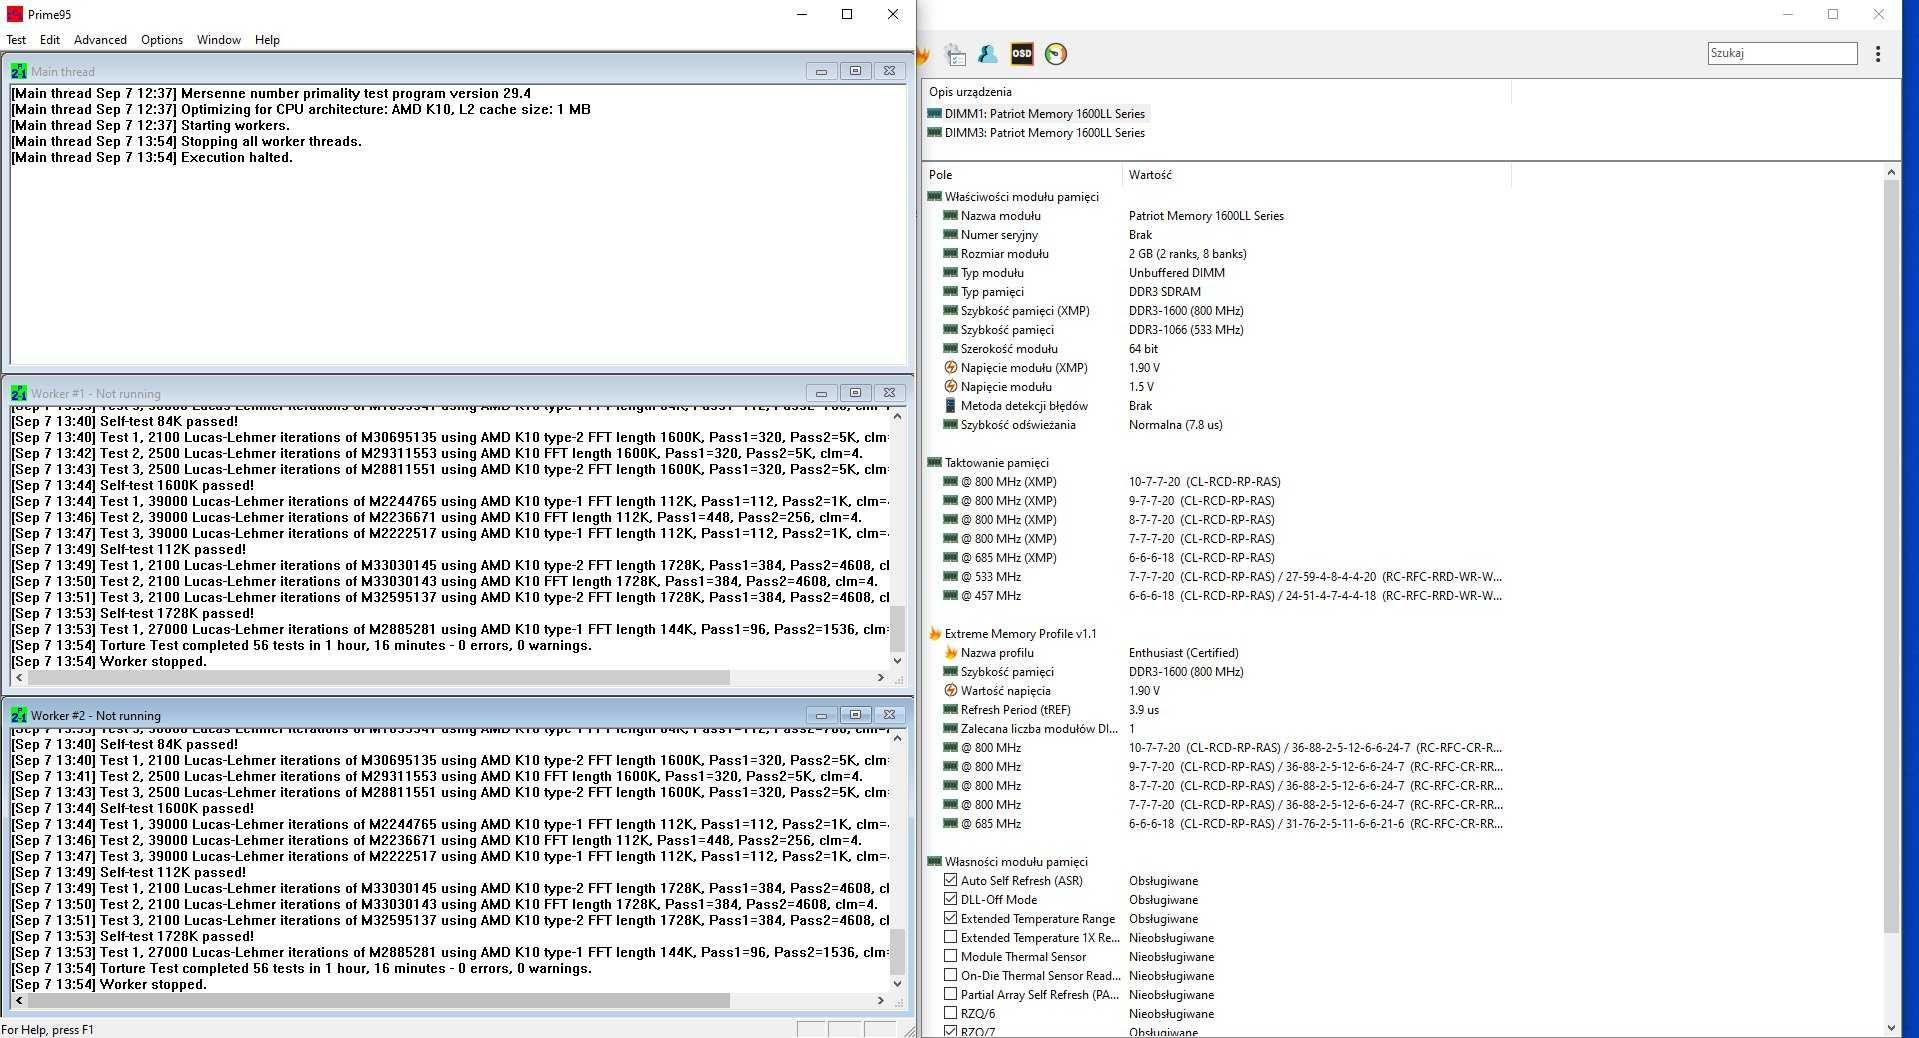Click the Pole column header
1919x1038 pixels.
pyautogui.click(x=1021, y=174)
